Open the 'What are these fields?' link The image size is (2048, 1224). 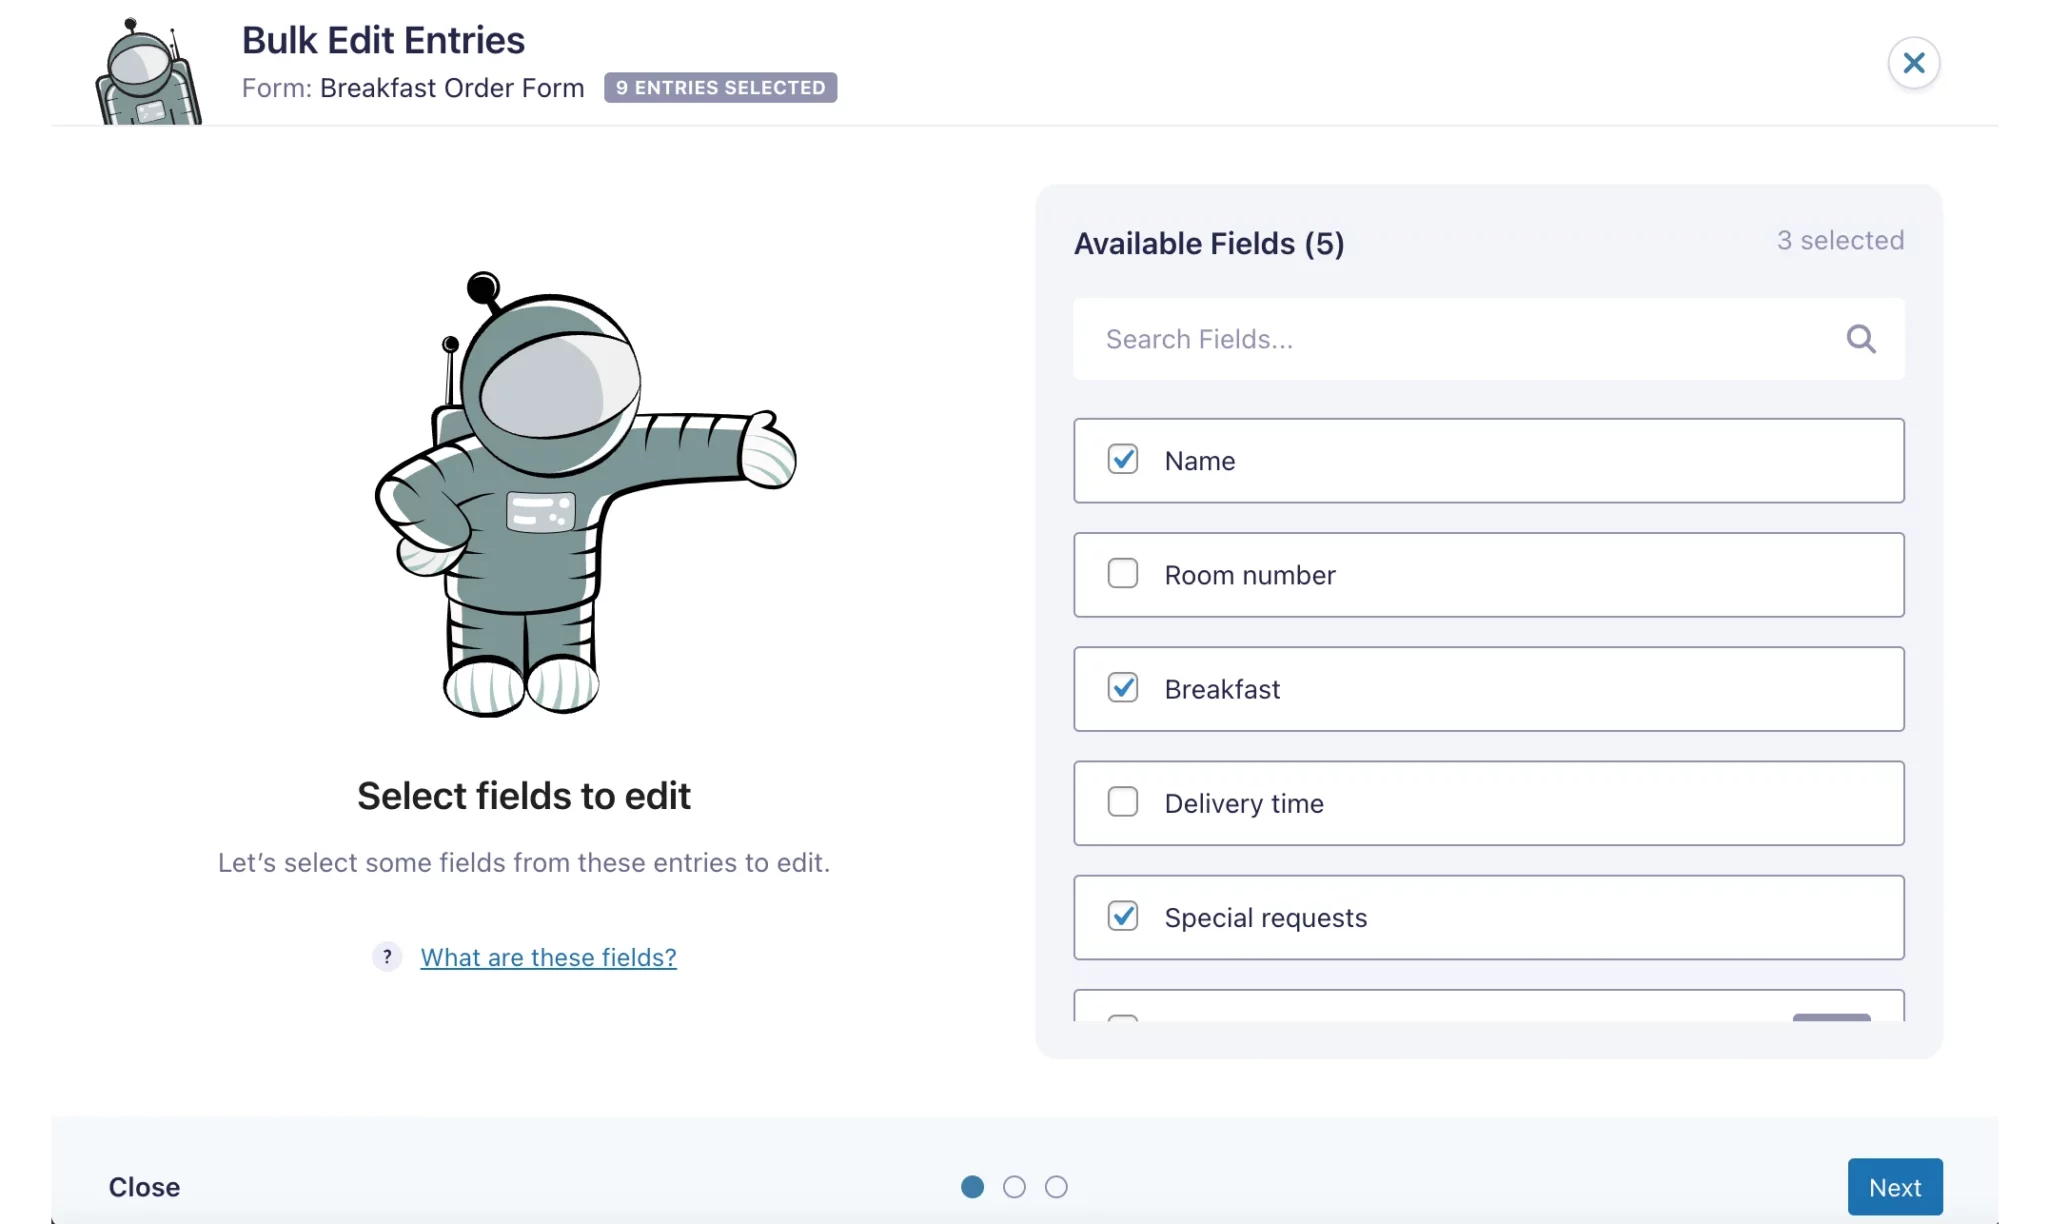[548, 957]
